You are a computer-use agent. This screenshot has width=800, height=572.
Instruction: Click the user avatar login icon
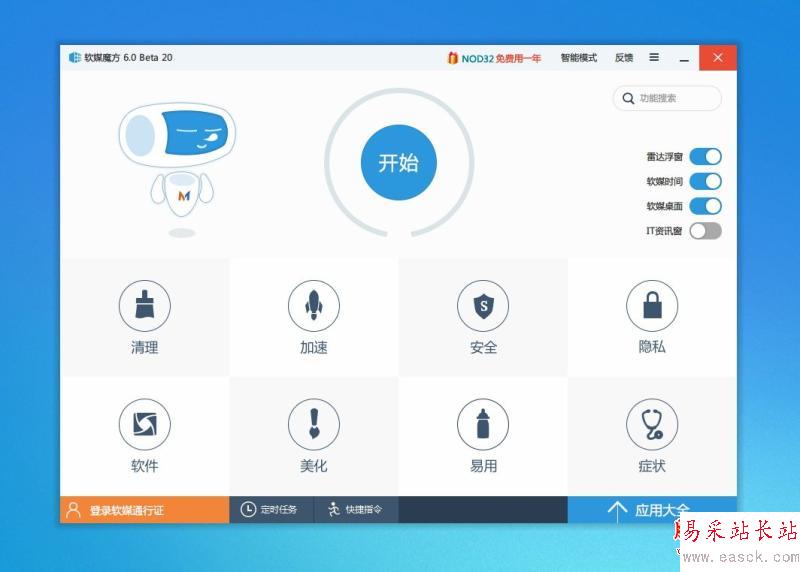[73, 509]
